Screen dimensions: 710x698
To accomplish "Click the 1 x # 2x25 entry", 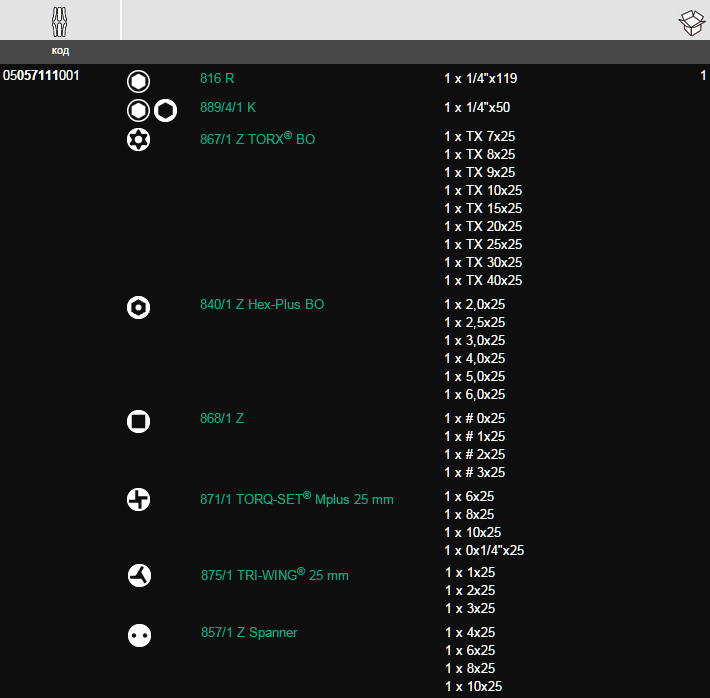I will pos(475,454).
